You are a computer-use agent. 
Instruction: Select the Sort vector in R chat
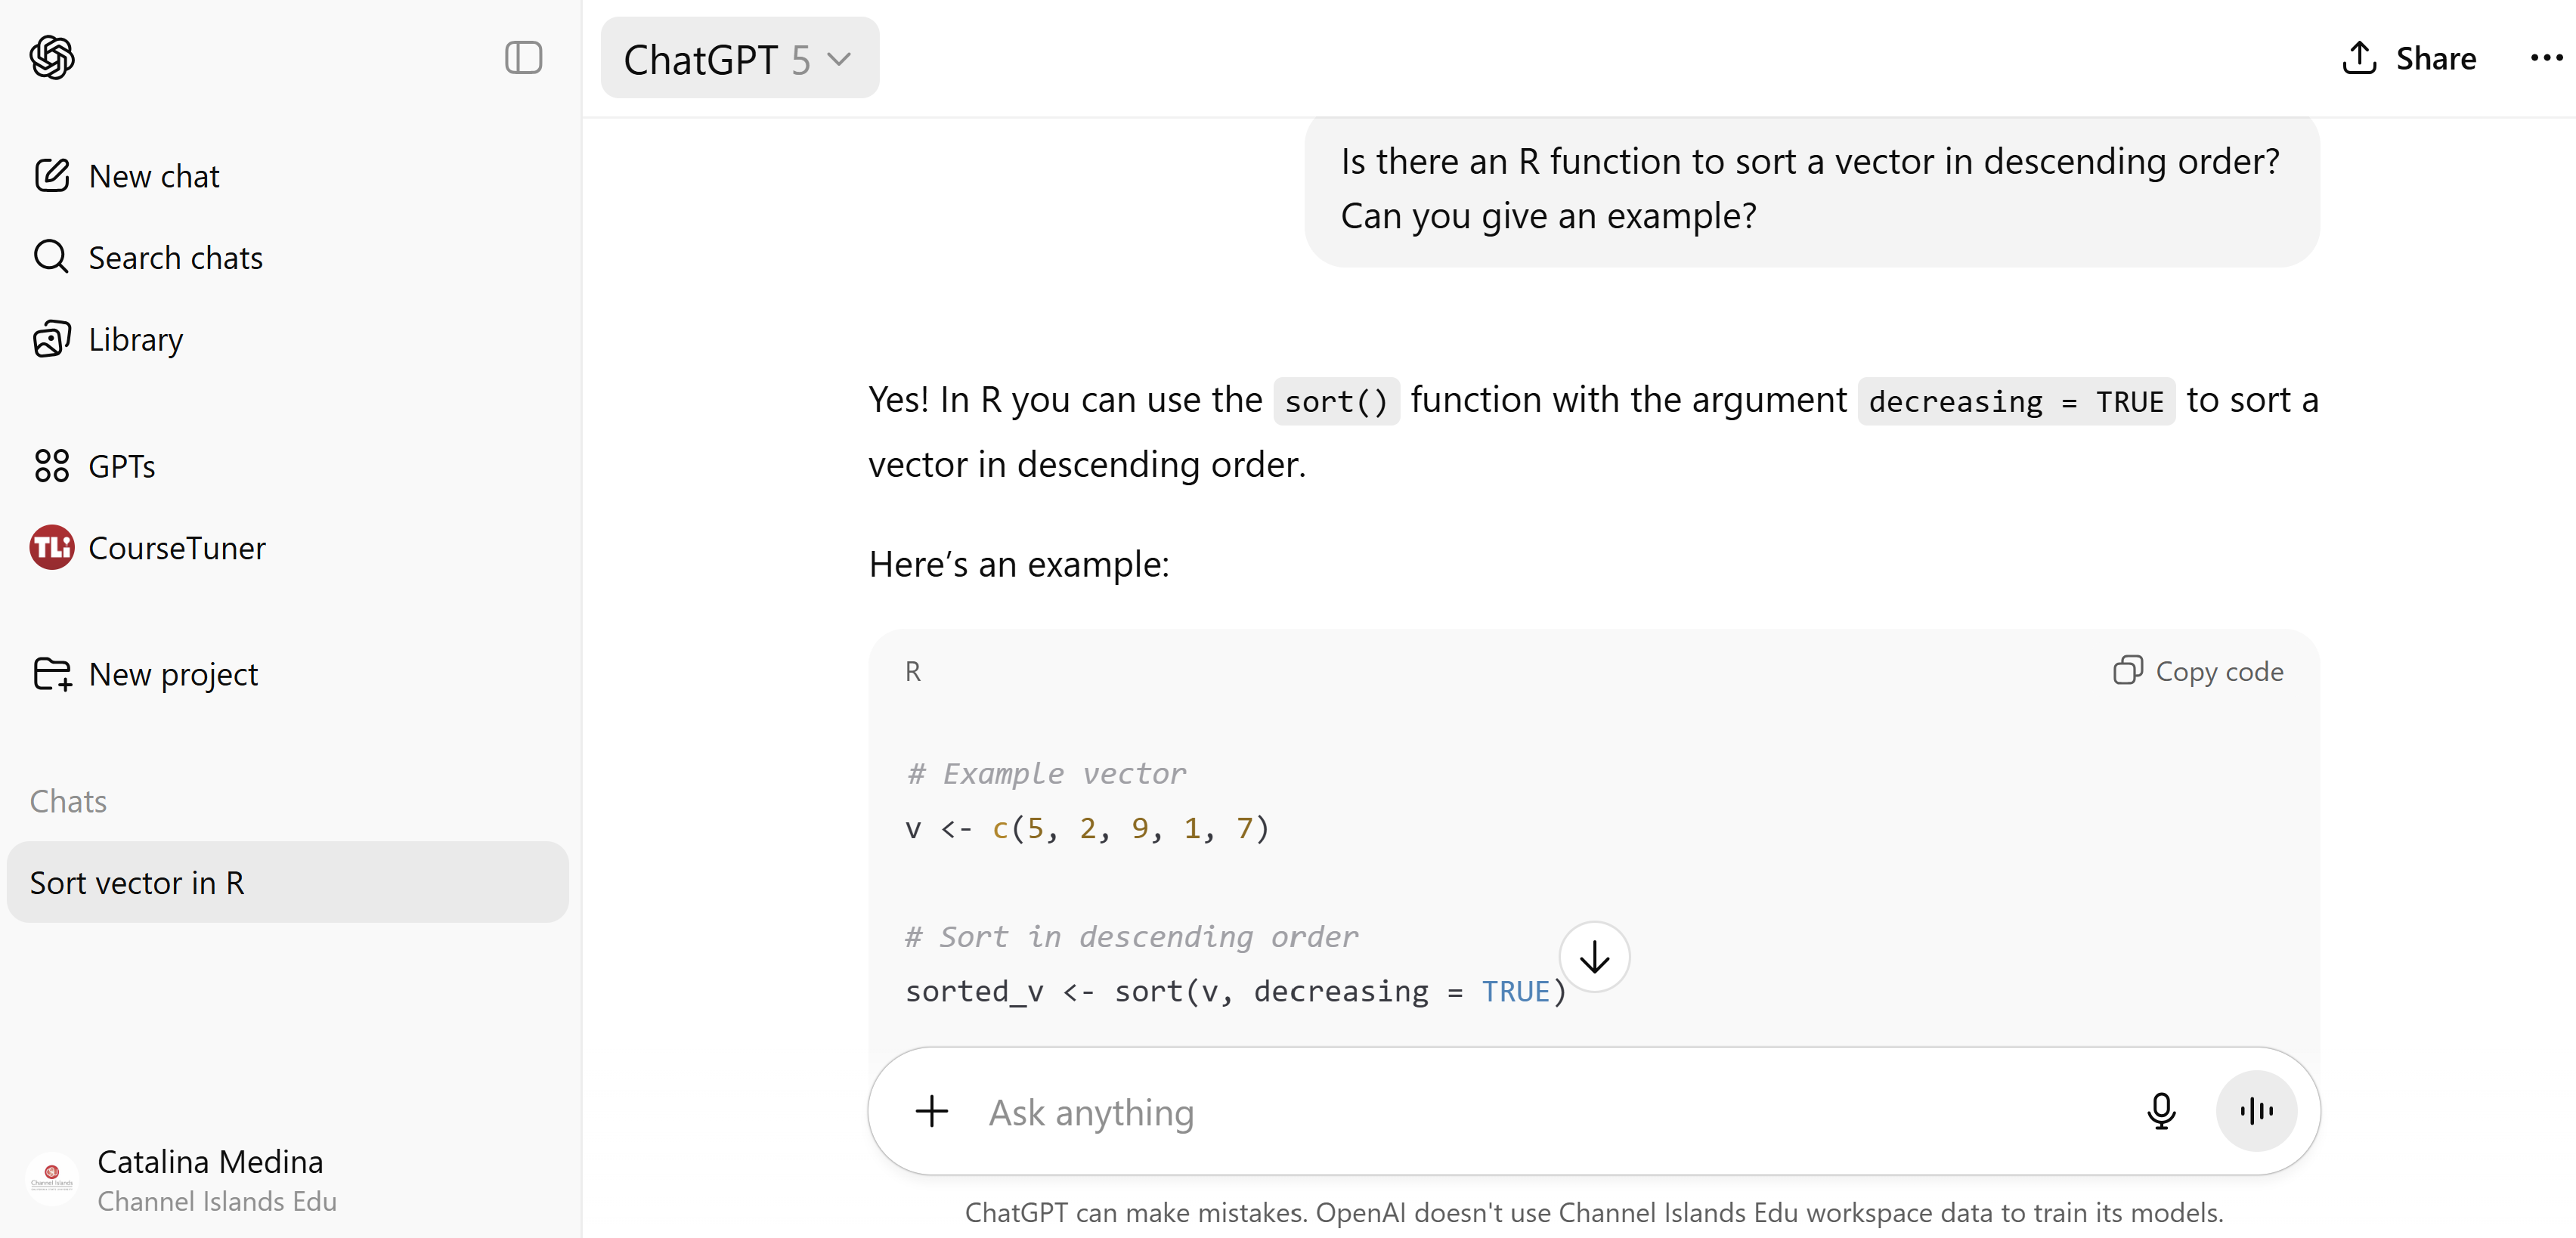coord(287,882)
